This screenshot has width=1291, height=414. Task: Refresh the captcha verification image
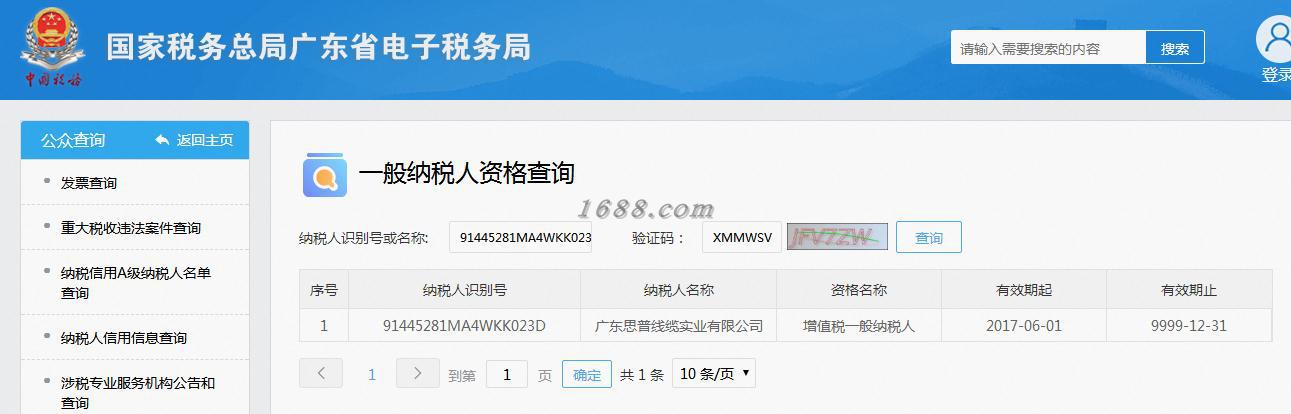point(823,237)
